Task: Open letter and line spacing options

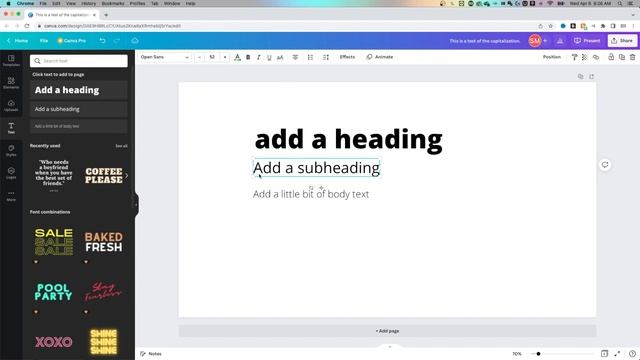Action: click(326, 57)
